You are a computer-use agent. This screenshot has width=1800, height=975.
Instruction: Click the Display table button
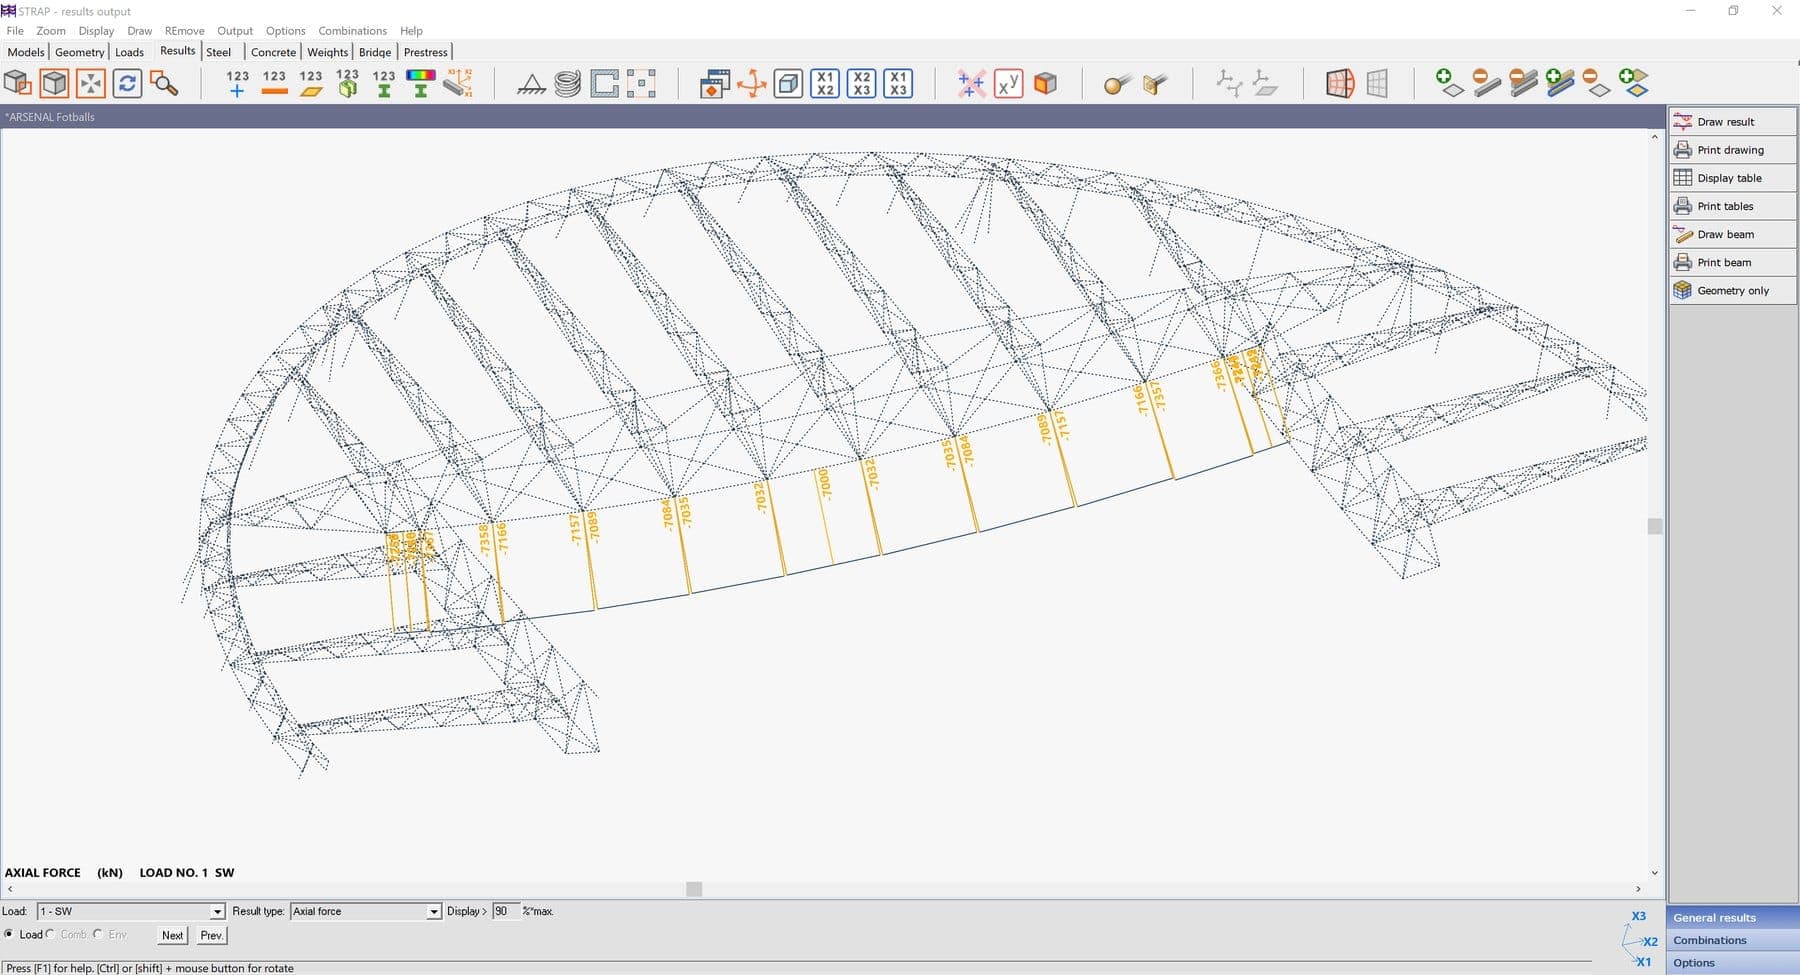1732,178
